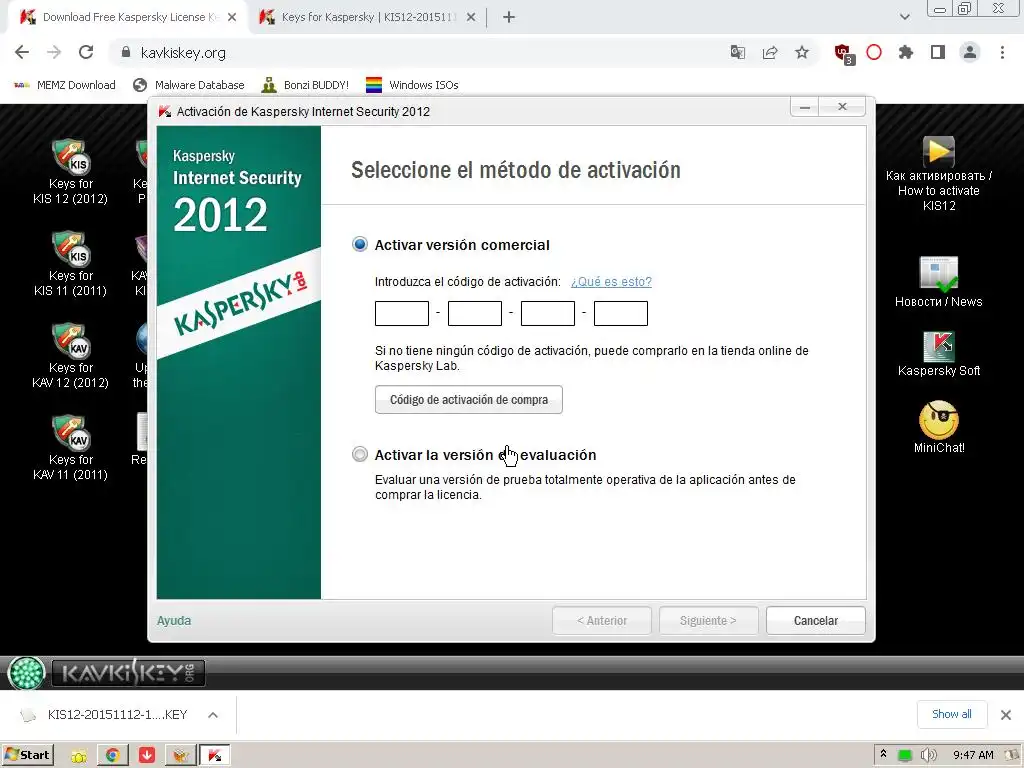Open the MEMZ Download bookmark
The image size is (1024, 768).
(x=65, y=85)
